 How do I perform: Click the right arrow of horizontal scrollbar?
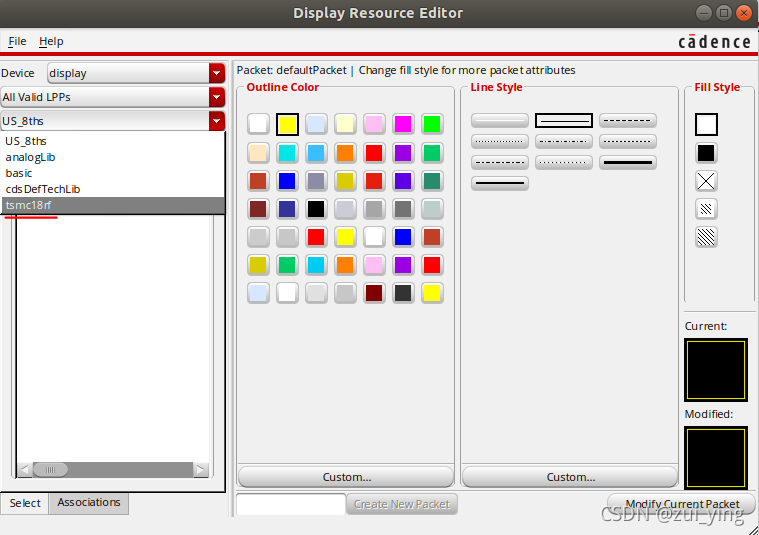point(200,469)
